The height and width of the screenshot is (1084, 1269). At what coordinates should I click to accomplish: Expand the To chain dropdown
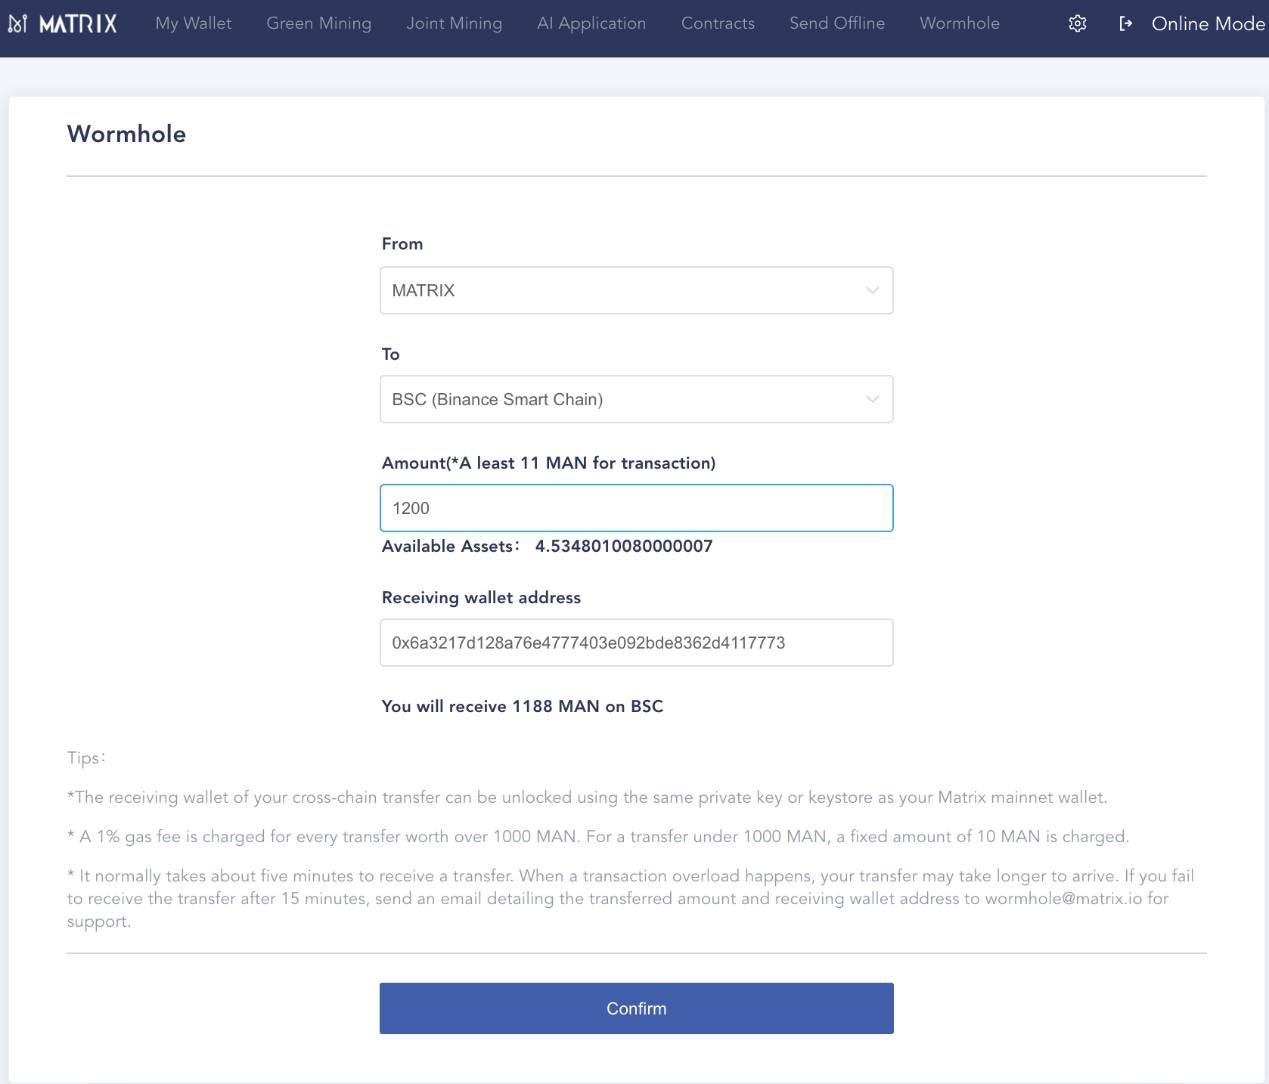coord(636,399)
